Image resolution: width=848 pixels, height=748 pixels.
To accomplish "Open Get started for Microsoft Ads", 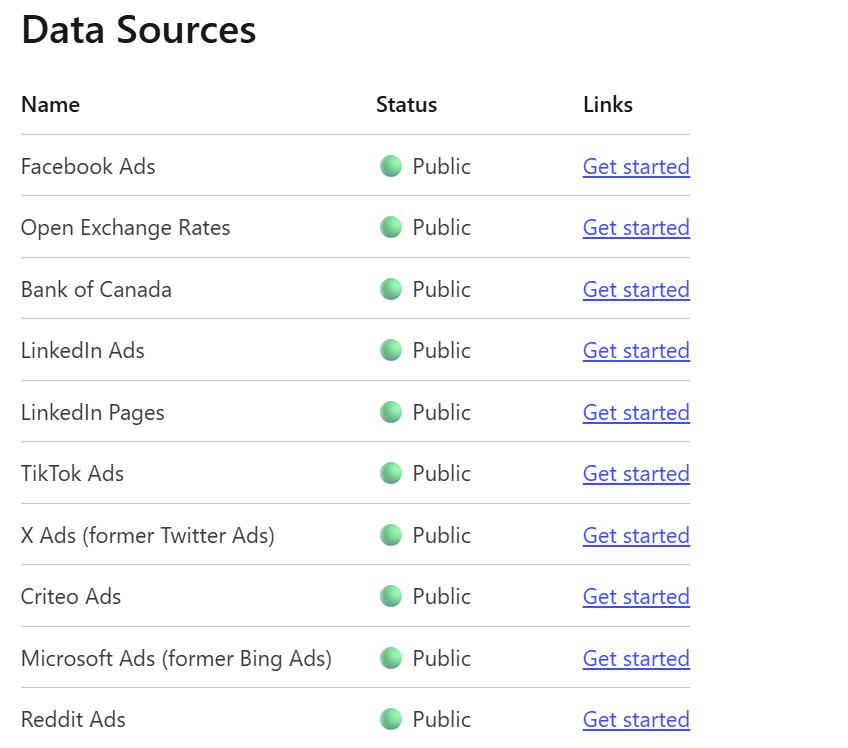I will (636, 658).
